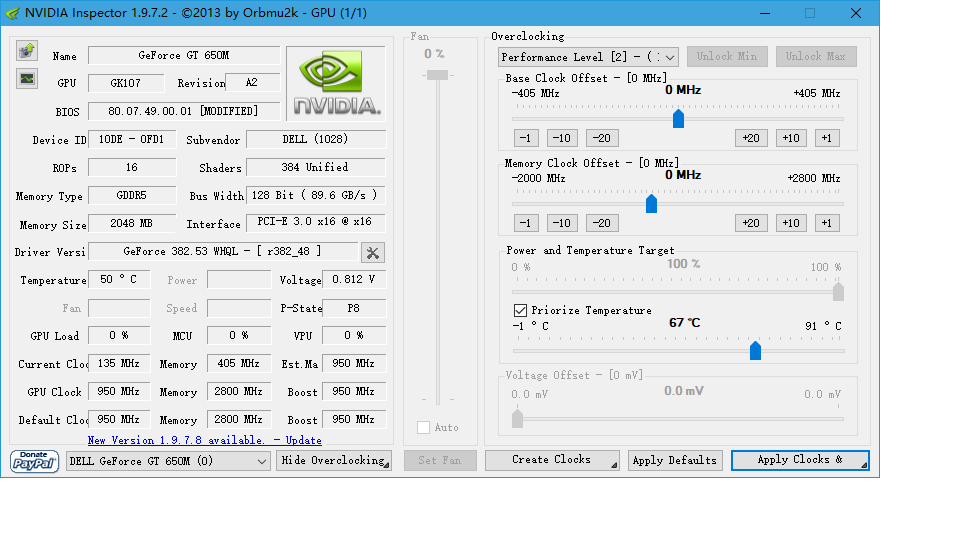Click Apply Defaults button
Image resolution: width=960 pixels, height=540 pixels.
tap(675, 460)
